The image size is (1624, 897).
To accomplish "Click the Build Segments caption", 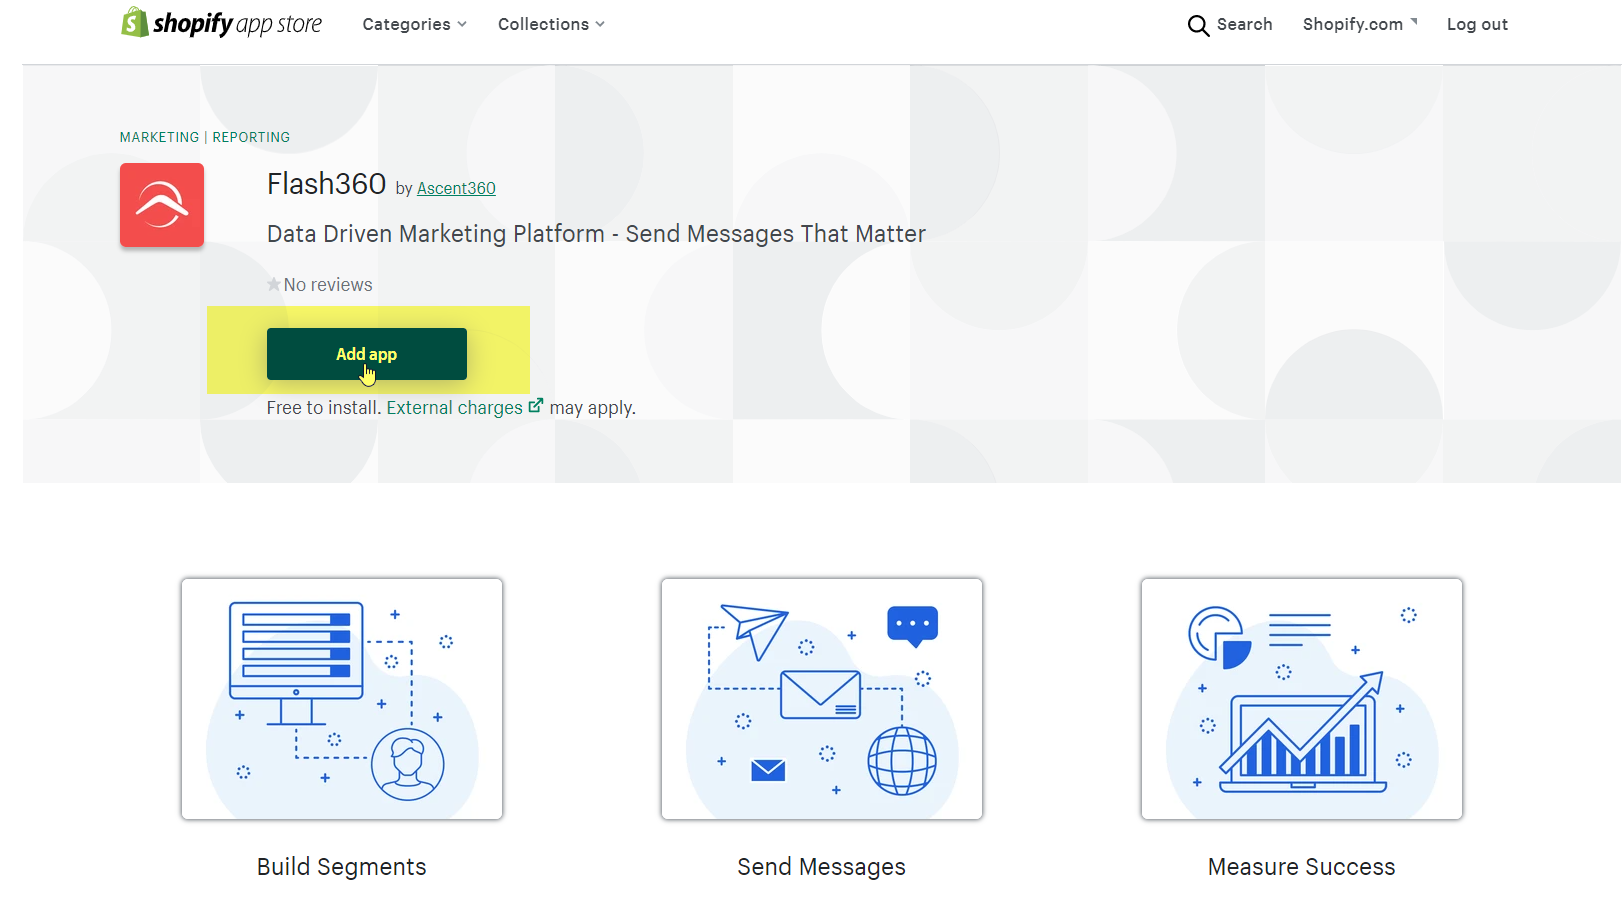I will (342, 867).
